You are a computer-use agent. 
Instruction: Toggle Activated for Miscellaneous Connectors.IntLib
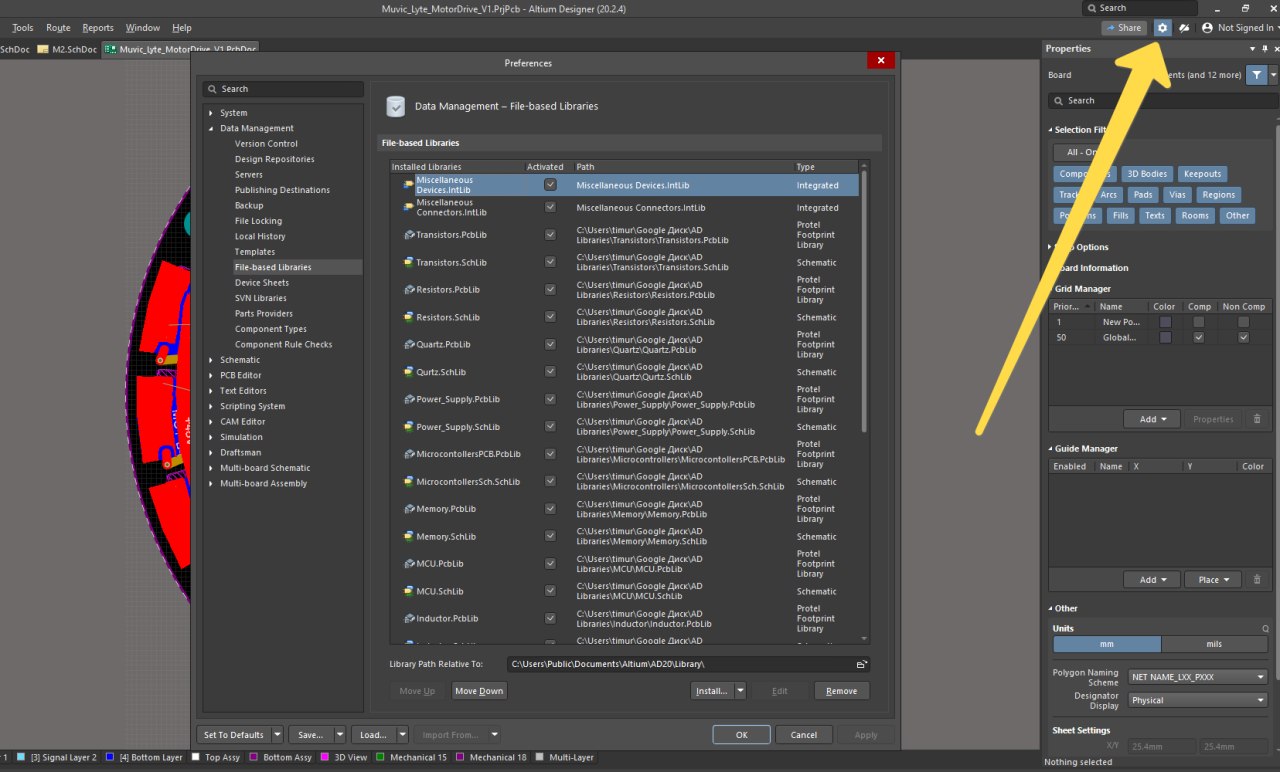(550, 207)
